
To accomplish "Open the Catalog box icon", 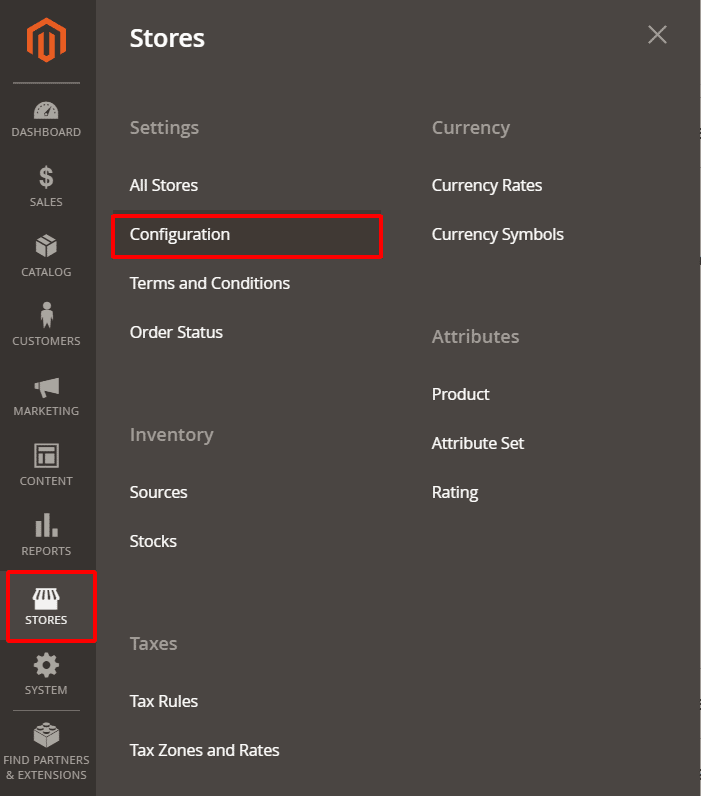I will (x=47, y=246).
